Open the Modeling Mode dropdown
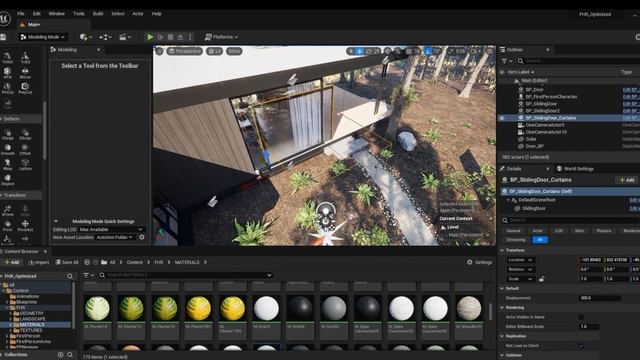The width and height of the screenshot is (640, 360). pos(42,37)
